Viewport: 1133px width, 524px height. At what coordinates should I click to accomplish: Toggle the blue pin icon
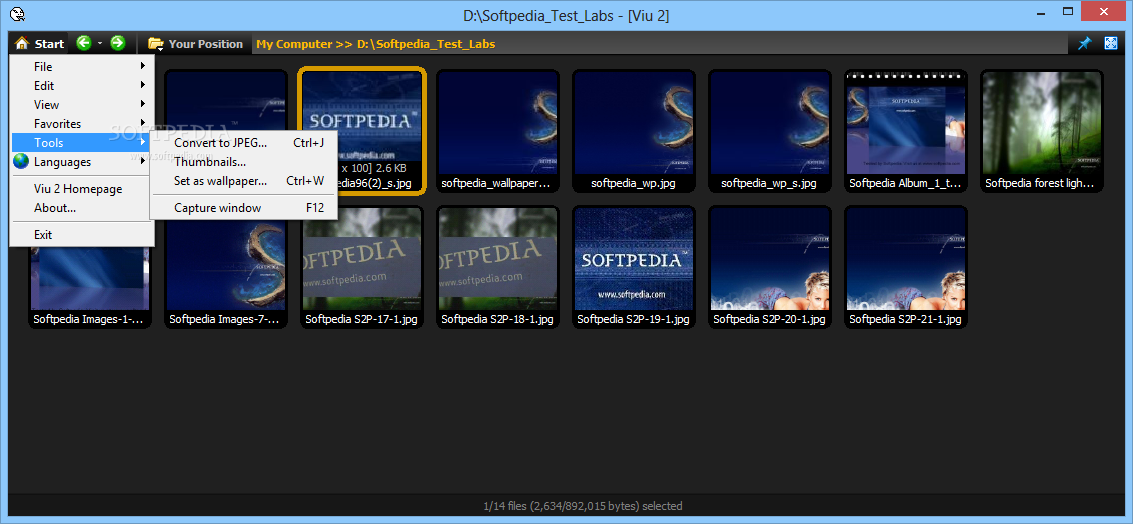click(1084, 43)
